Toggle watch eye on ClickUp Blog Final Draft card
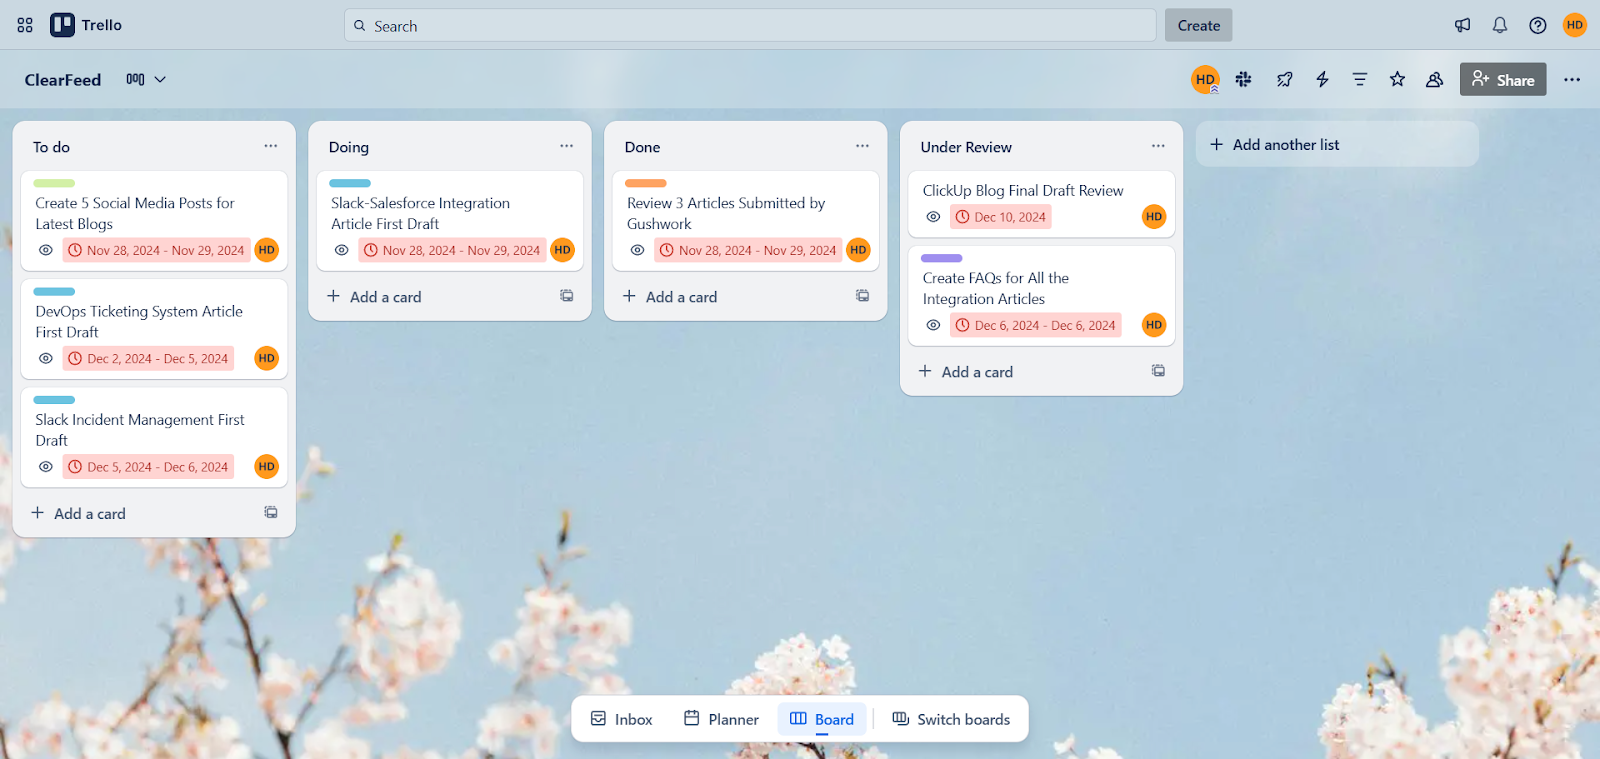 pos(933,216)
